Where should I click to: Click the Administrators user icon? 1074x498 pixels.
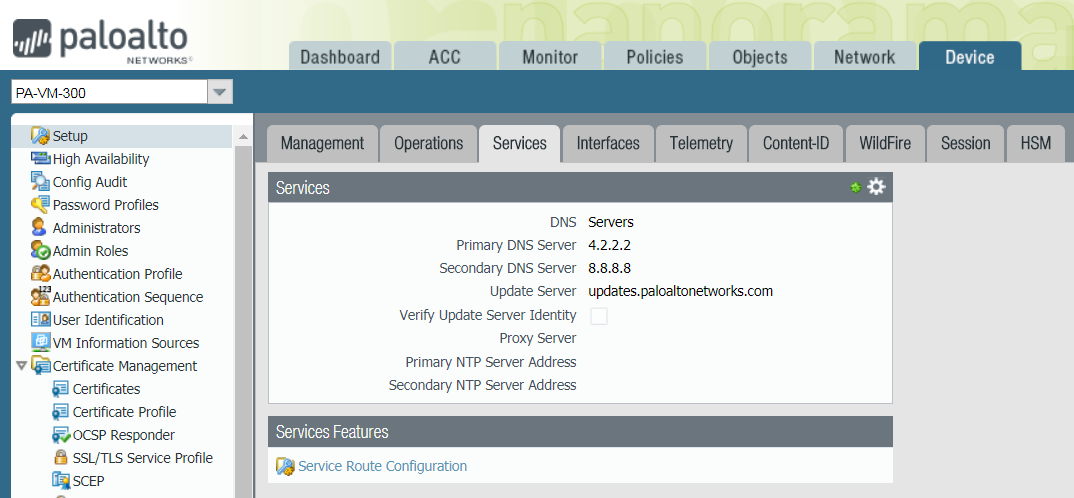pyautogui.click(x=40, y=228)
